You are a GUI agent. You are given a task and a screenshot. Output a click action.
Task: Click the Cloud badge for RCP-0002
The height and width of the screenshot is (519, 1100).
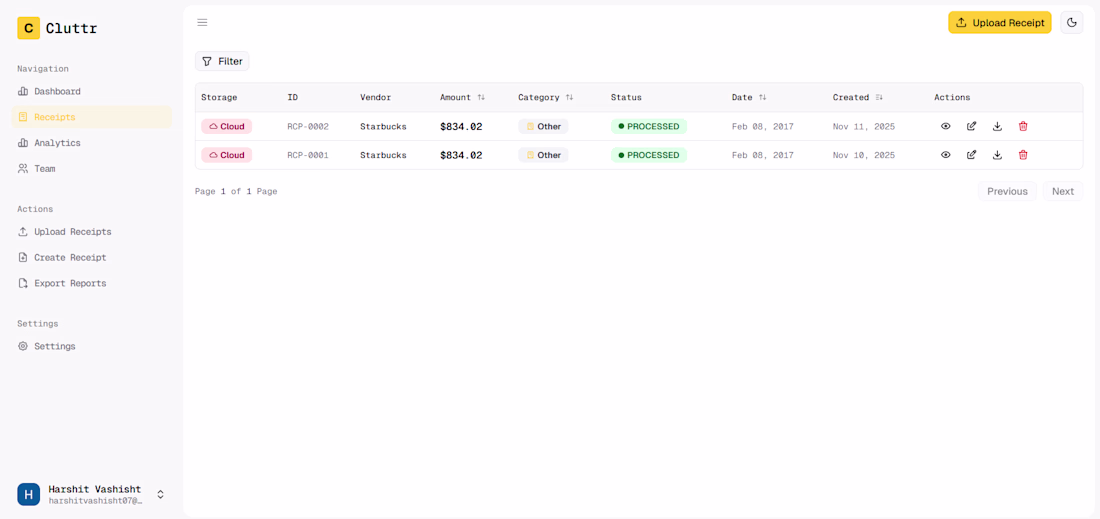[227, 126]
